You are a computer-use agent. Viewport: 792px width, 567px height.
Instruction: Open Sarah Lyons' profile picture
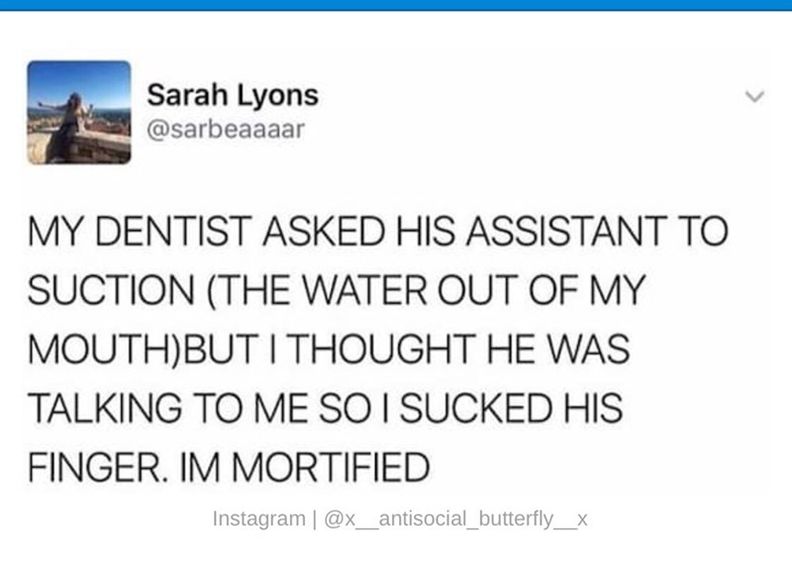click(79, 112)
